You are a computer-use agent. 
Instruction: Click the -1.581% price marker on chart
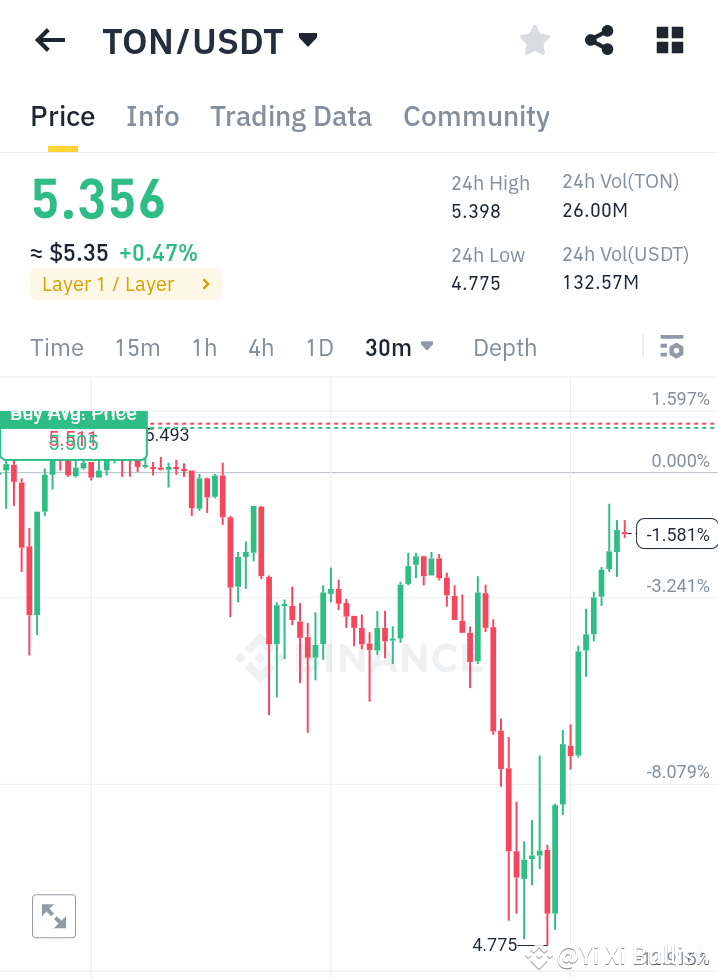coord(676,534)
